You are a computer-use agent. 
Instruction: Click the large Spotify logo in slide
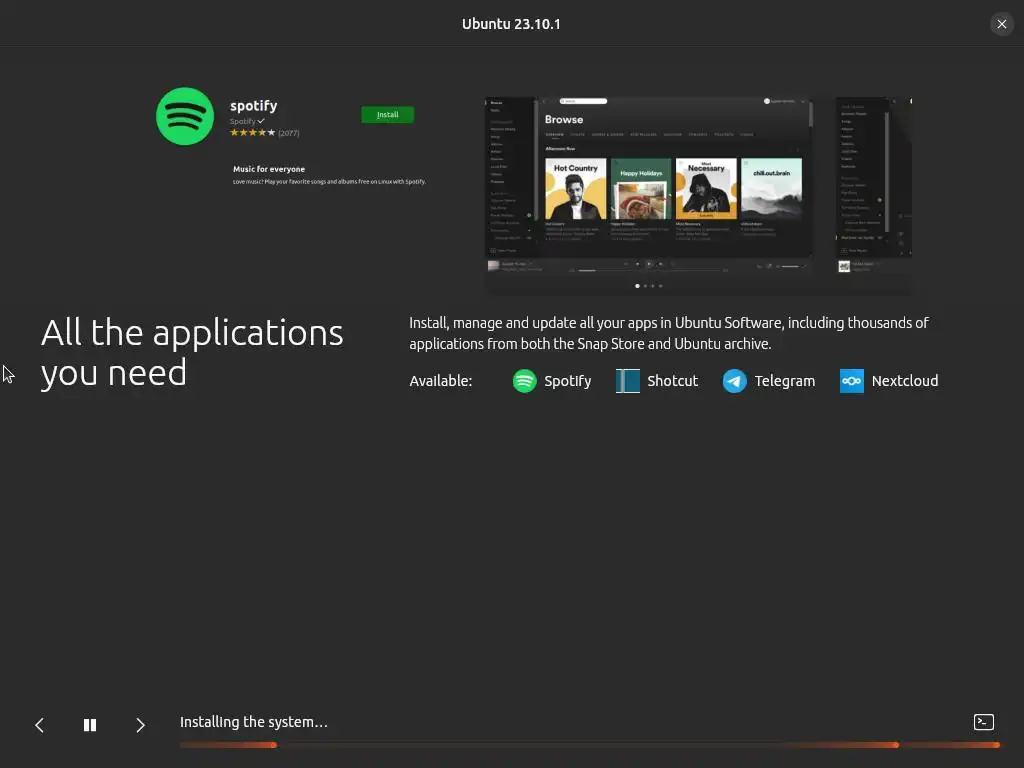coord(185,116)
